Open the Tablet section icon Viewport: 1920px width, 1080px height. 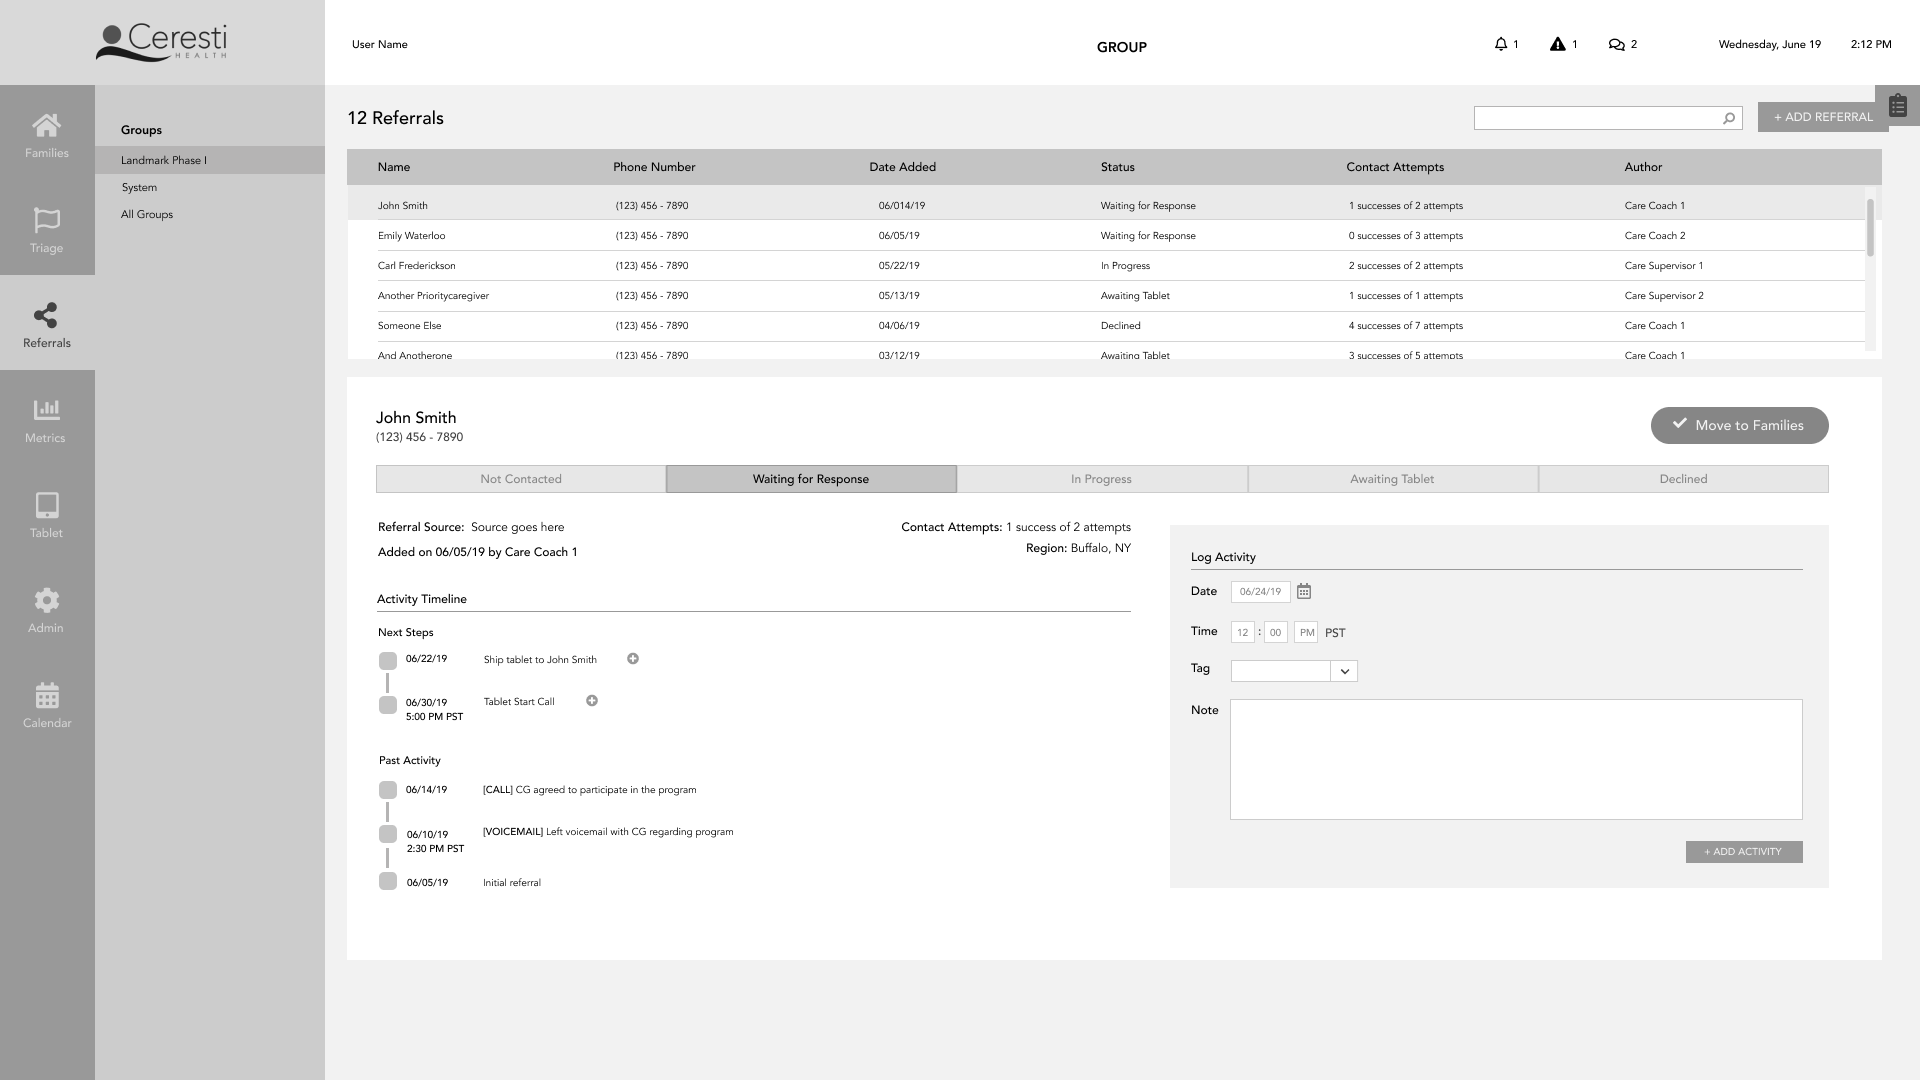(47, 505)
